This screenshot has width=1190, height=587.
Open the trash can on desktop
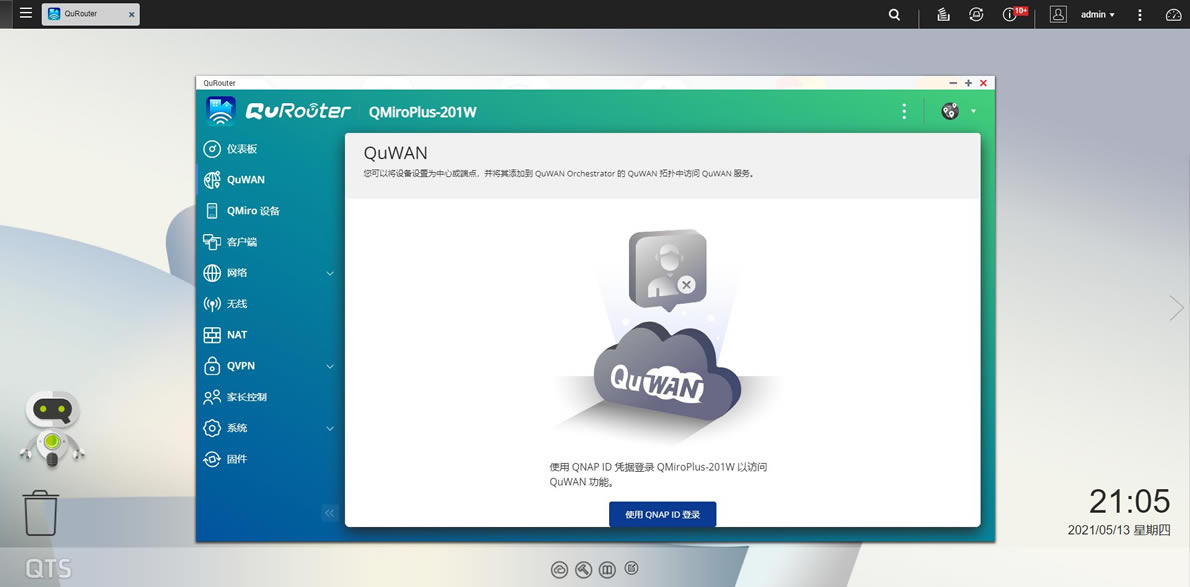[41, 513]
